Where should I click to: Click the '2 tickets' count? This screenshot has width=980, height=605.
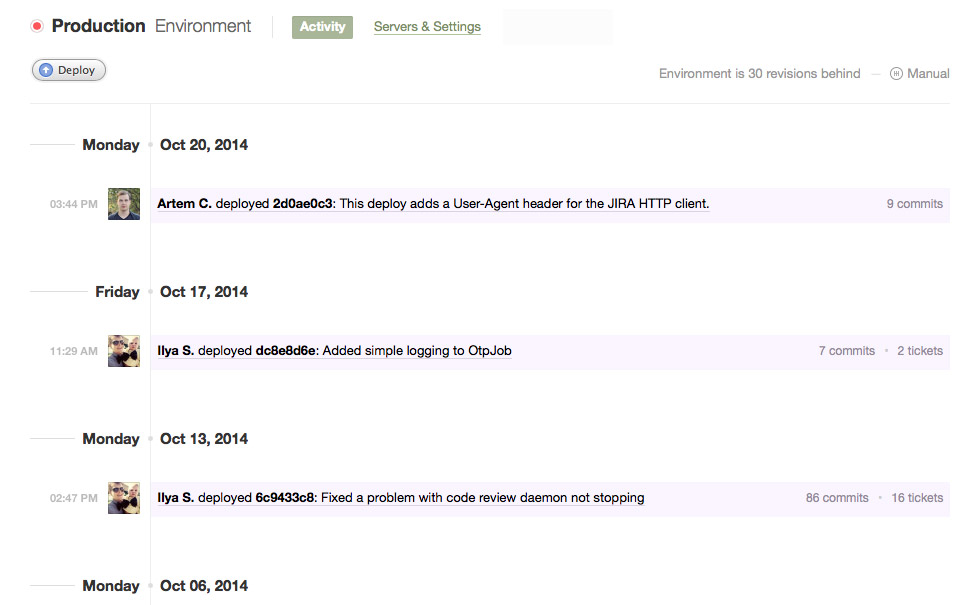(920, 351)
